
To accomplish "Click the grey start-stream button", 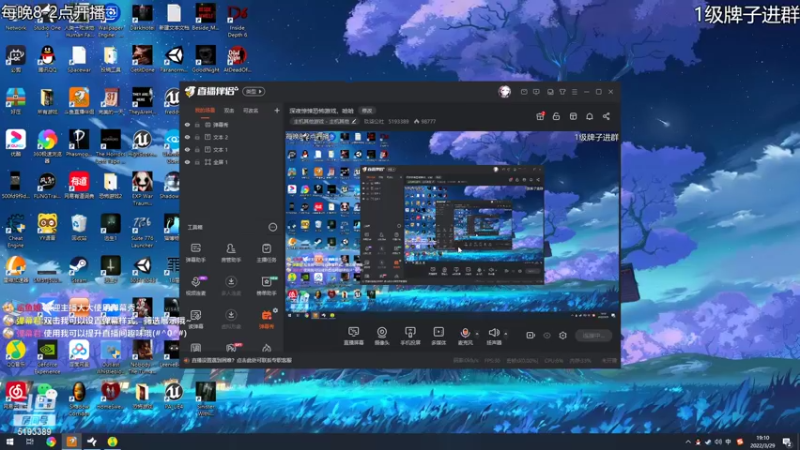I will coord(593,336).
